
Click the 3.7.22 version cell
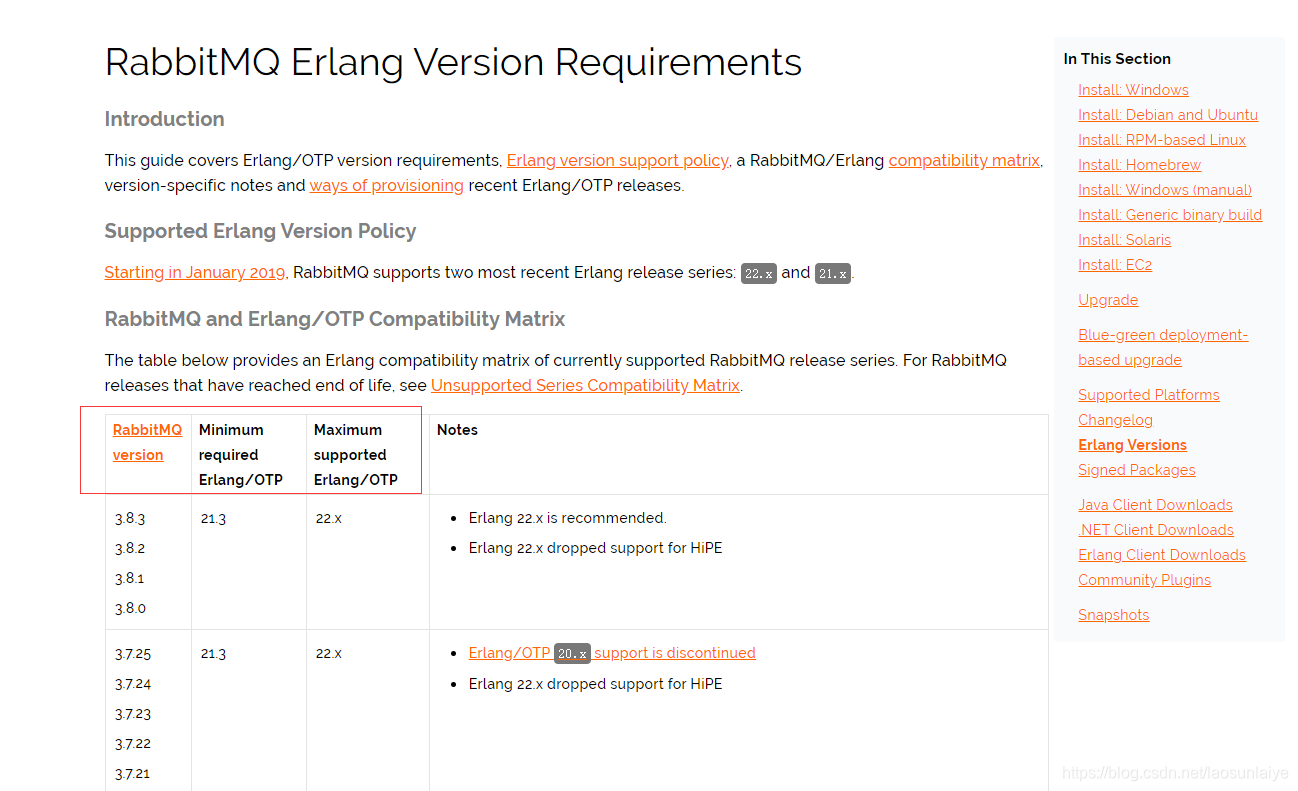[x=133, y=744]
